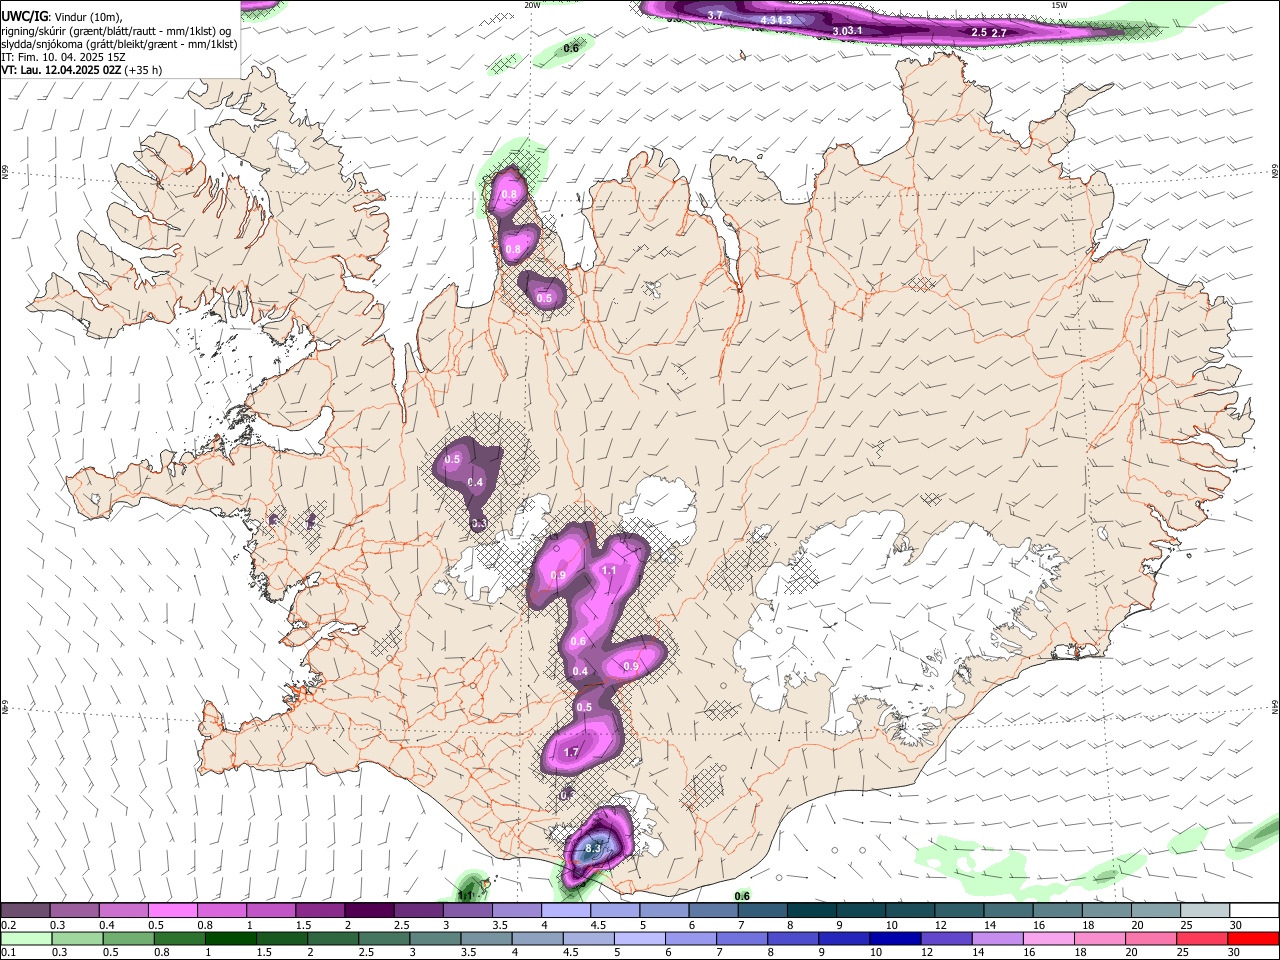Select the 16–18 light pink rain legend swatch

(x=1049, y=939)
